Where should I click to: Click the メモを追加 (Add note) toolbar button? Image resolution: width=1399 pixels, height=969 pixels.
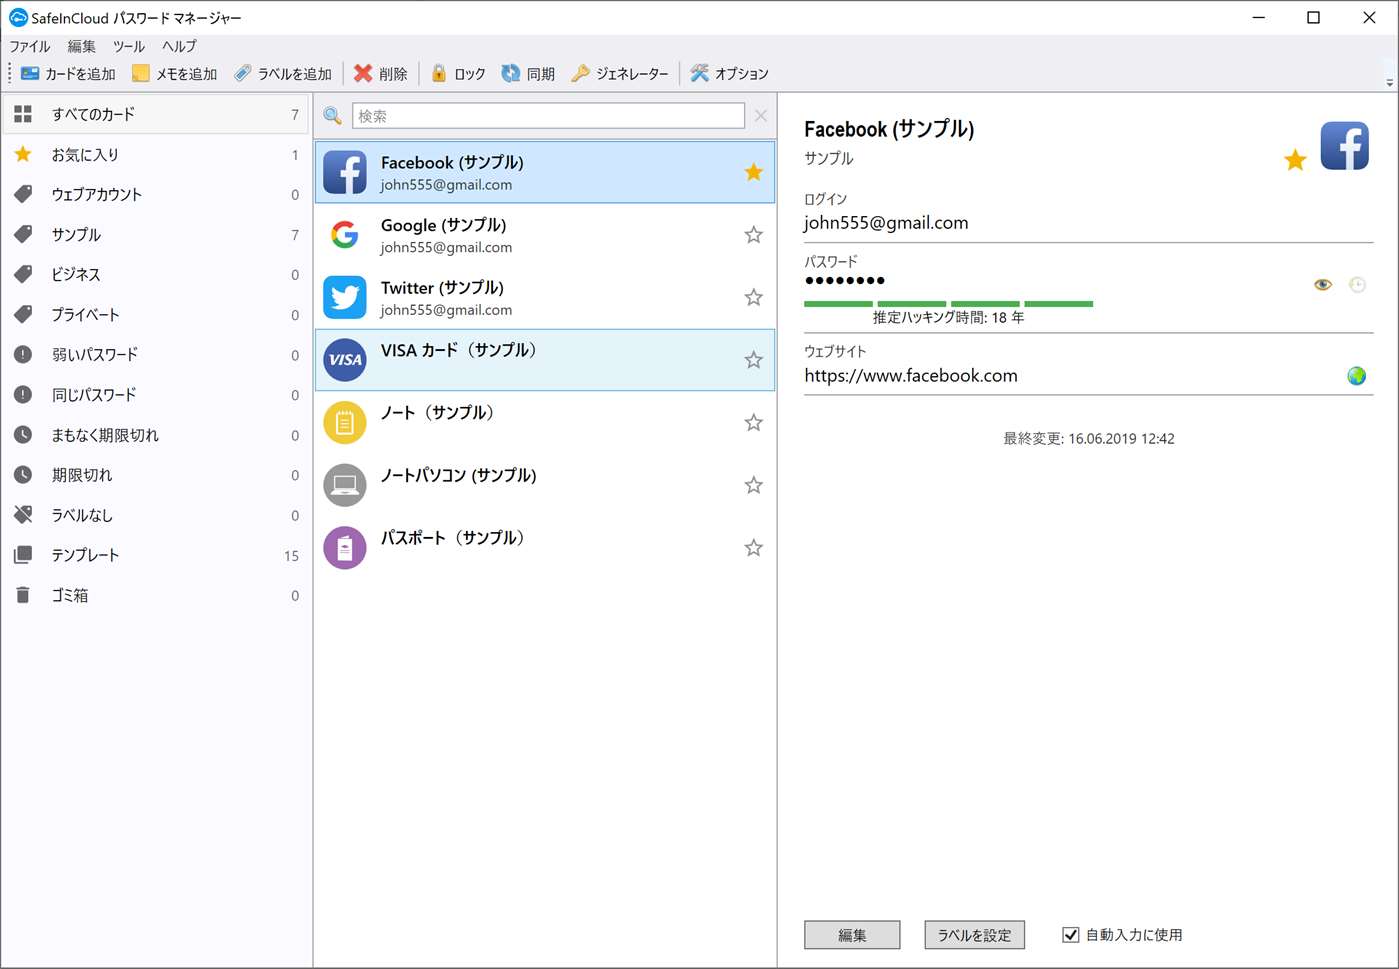(174, 74)
